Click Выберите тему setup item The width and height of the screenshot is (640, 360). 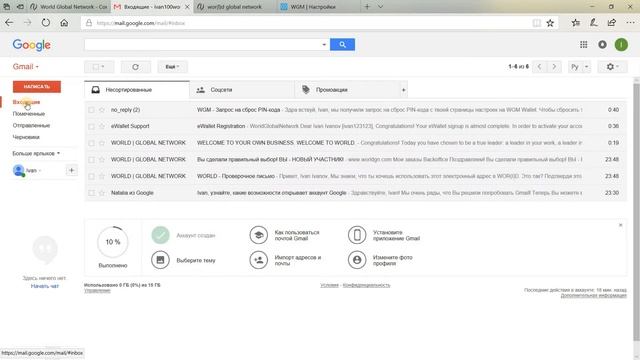coord(183,260)
